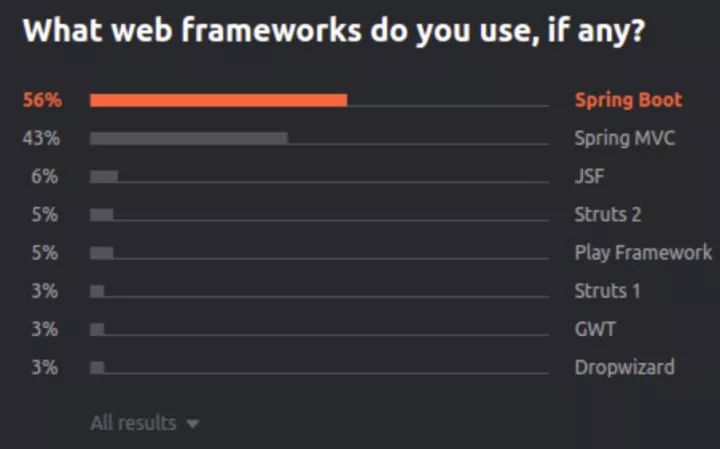Select the gray Spring MVC bar
720x449 pixels.
click(188, 138)
